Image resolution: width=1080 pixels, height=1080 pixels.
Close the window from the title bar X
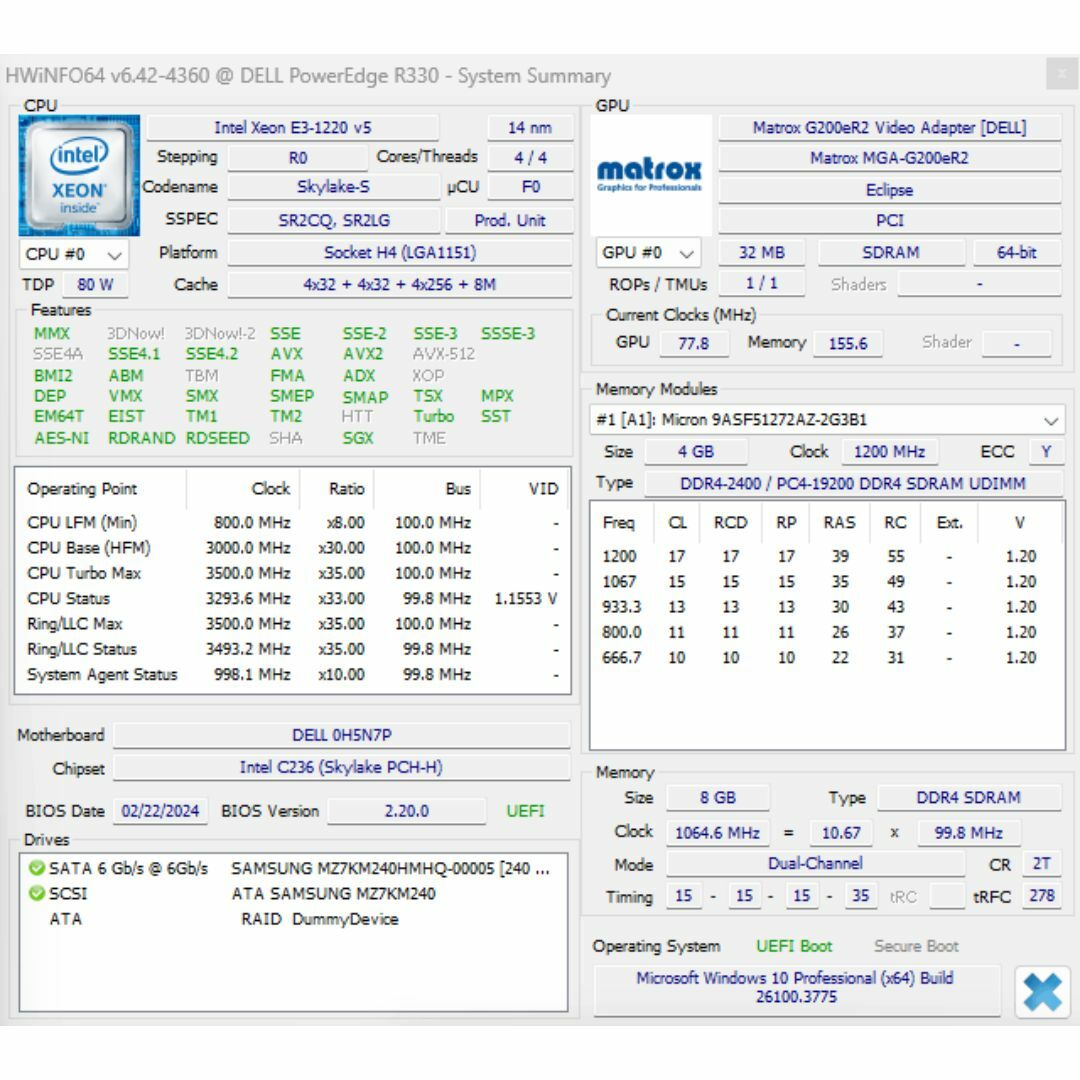point(1061,73)
